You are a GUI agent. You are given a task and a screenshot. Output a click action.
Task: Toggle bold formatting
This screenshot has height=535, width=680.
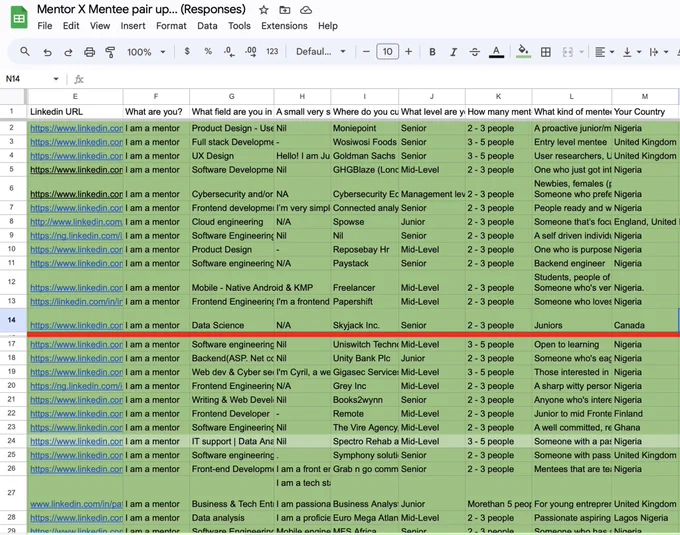432,52
